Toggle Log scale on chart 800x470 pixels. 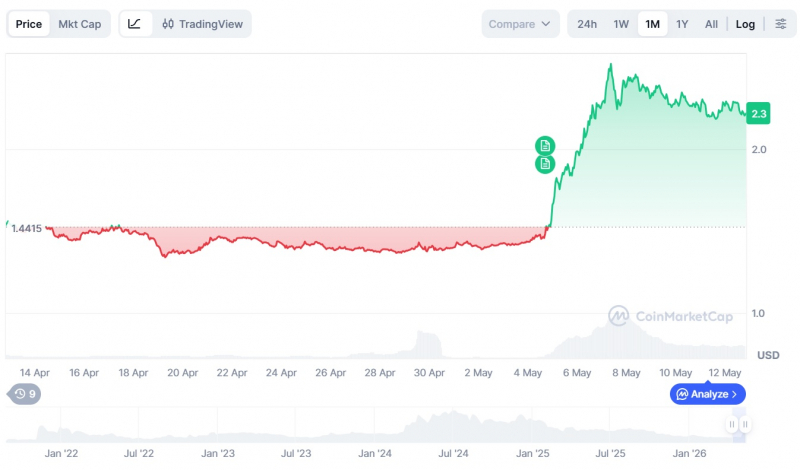[745, 24]
